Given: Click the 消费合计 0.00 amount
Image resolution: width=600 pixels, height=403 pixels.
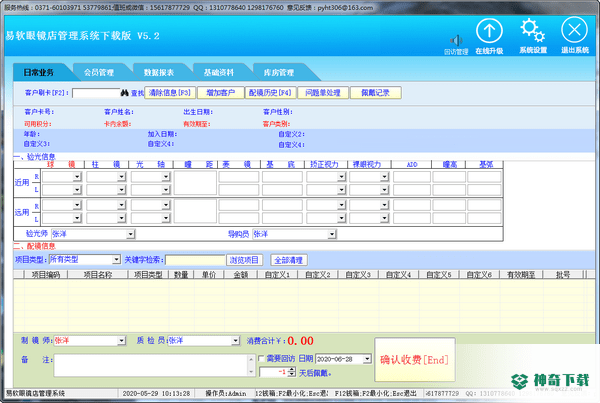Looking at the screenshot, I should pos(300,341).
